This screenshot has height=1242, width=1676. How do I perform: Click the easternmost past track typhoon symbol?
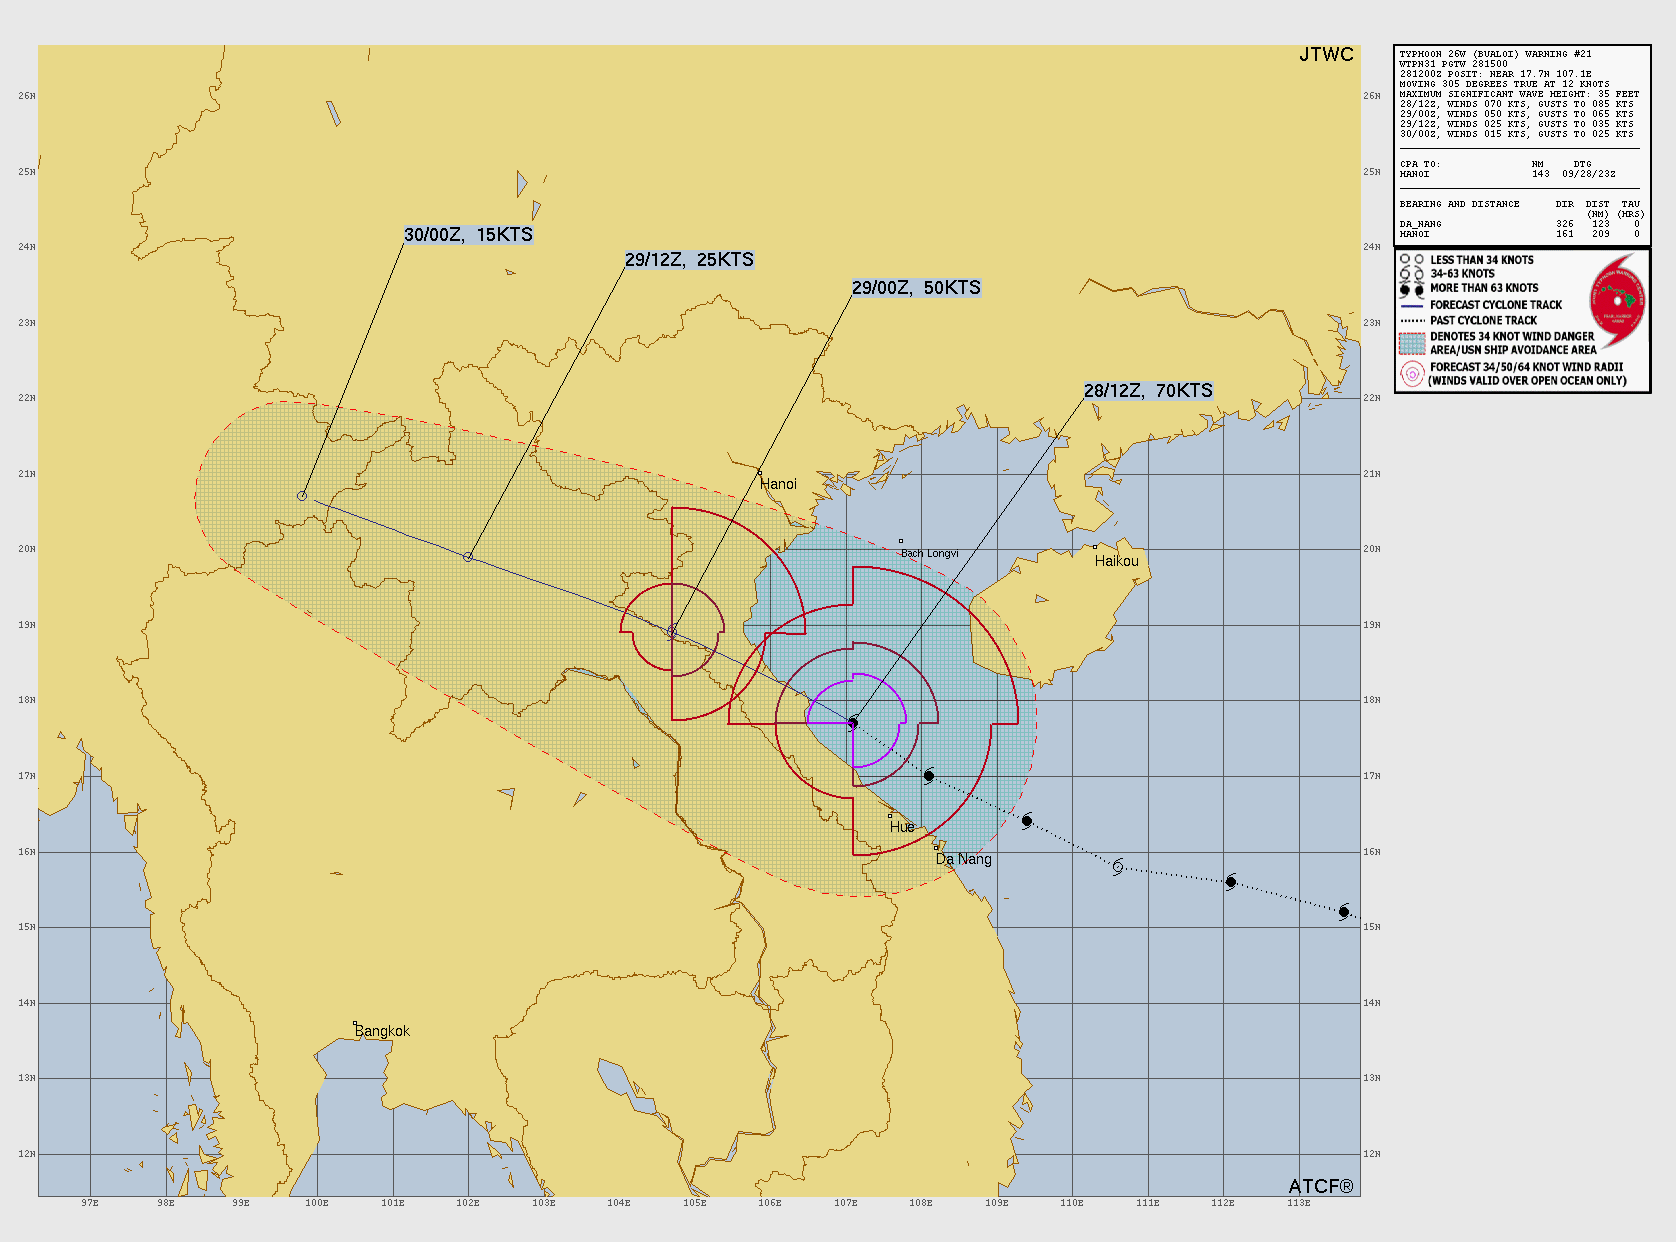tap(1344, 912)
